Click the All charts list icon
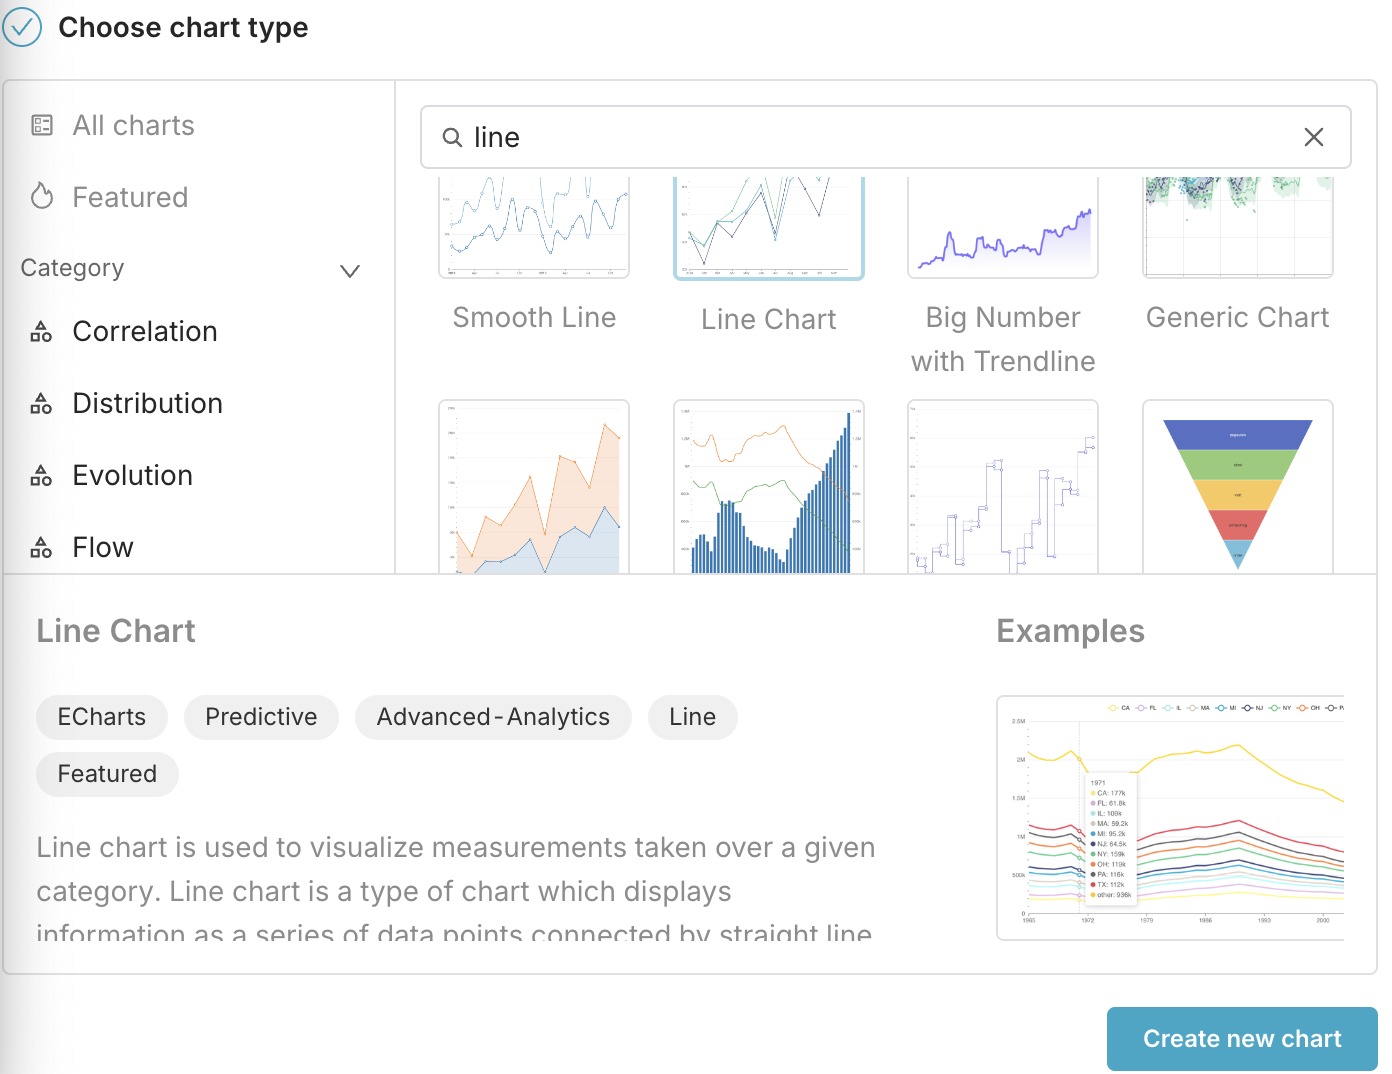This screenshot has height=1074, width=1392. coord(42,125)
